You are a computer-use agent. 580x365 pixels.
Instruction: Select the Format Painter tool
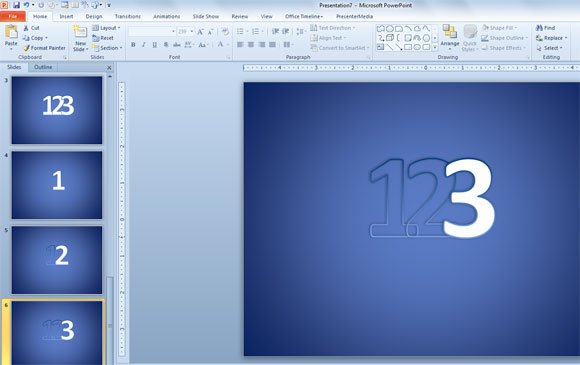tap(44, 48)
